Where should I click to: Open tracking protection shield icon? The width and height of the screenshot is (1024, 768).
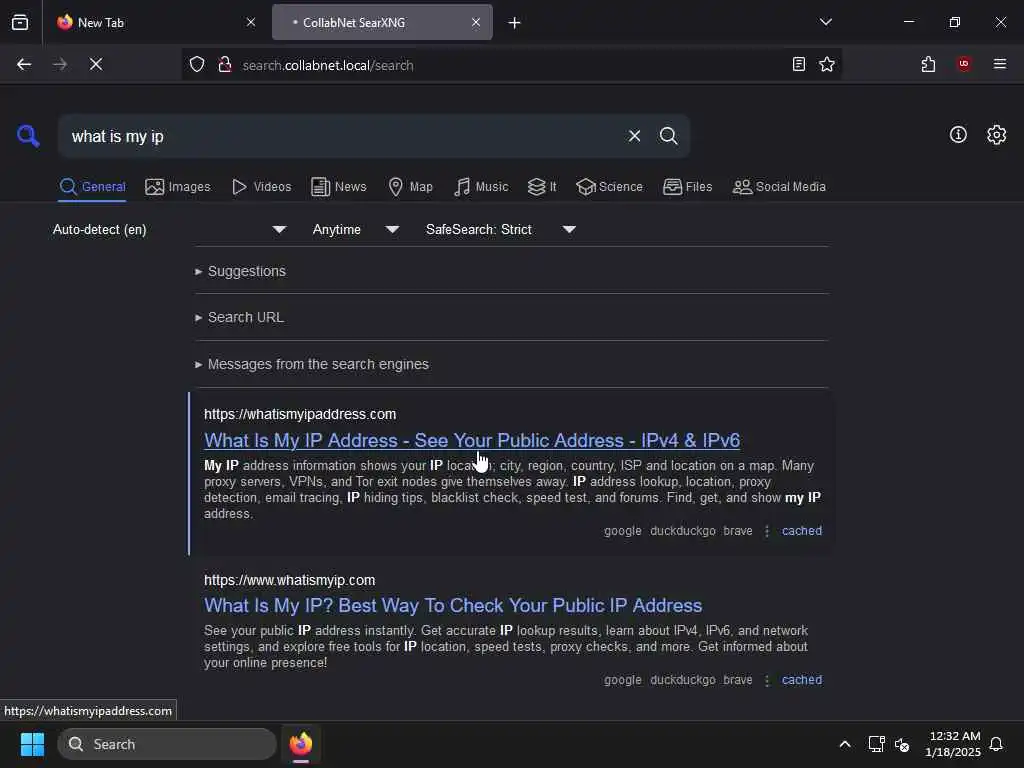pos(197,65)
